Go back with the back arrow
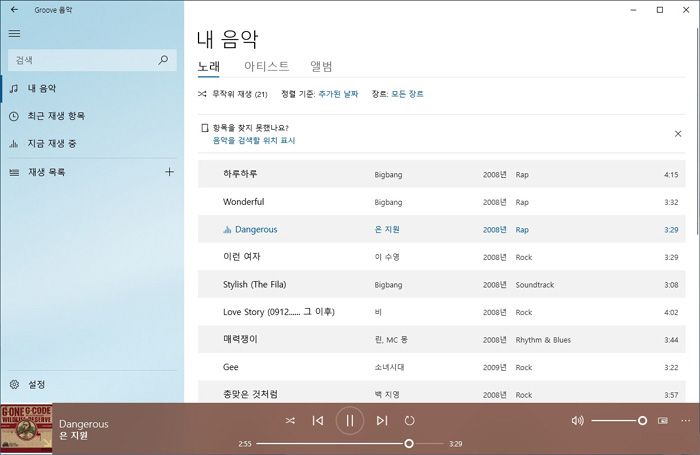 coord(14,9)
